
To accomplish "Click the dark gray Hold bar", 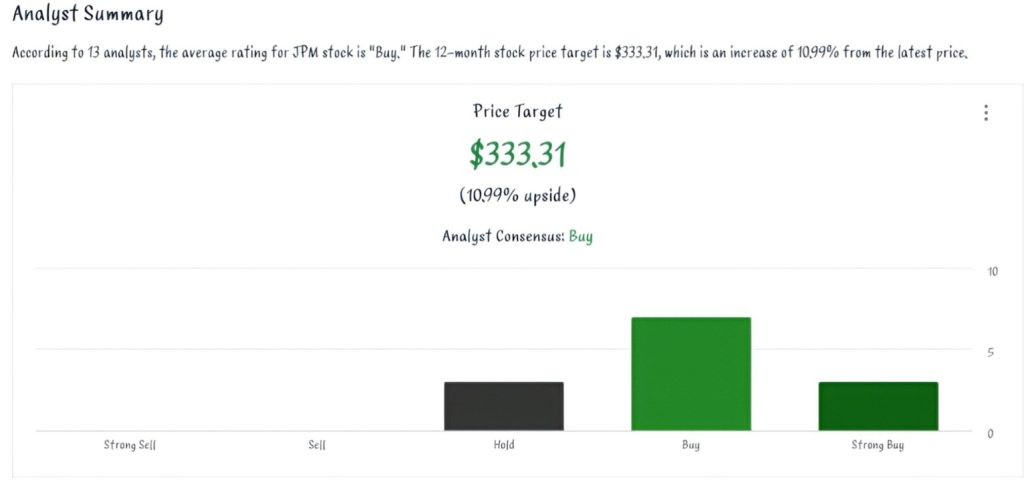I will point(504,406).
